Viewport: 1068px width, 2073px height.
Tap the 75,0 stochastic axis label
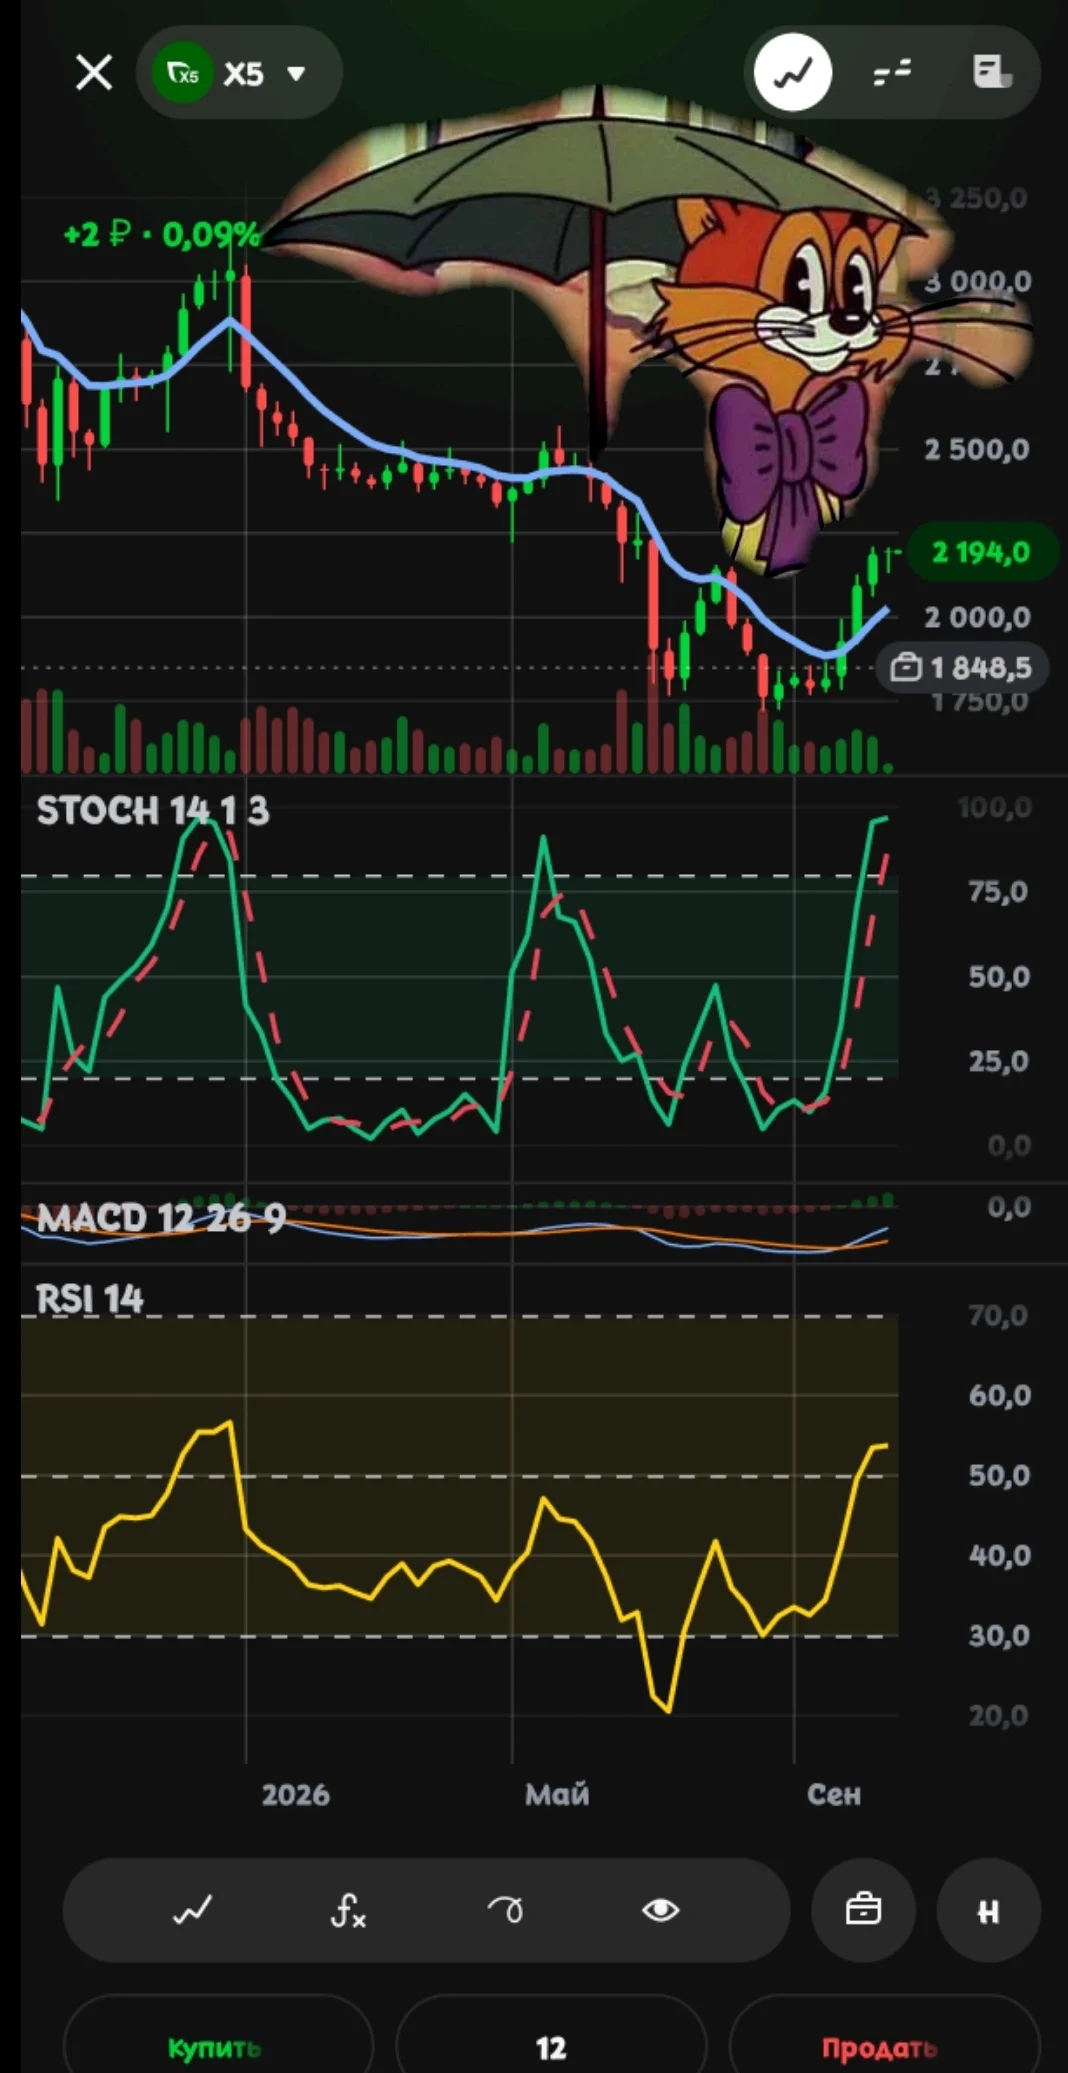pyautogui.click(x=998, y=891)
